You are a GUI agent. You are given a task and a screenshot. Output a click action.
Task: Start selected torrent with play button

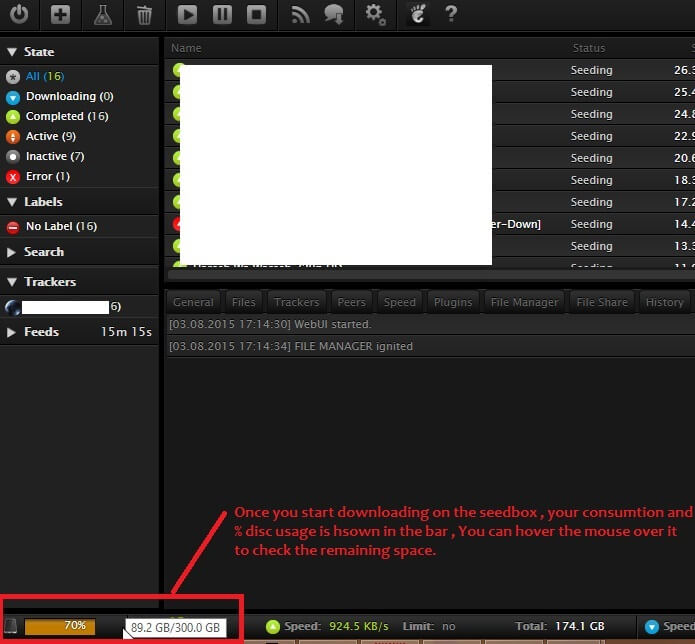[187, 14]
